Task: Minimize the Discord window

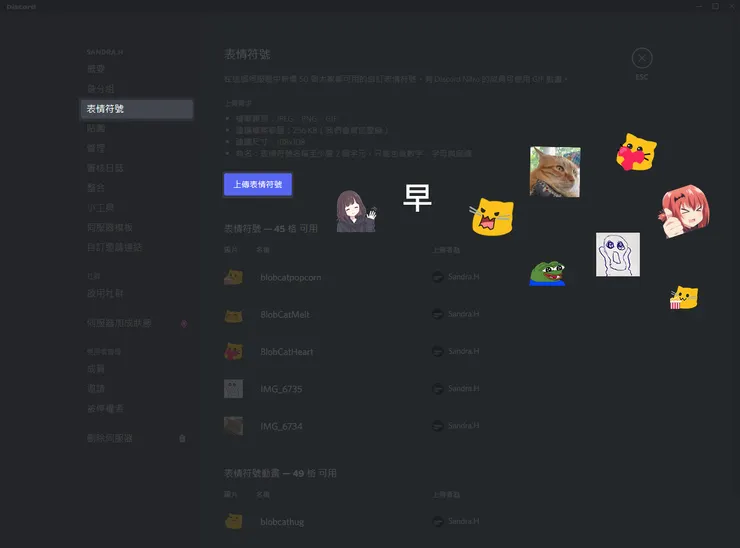Action: (x=699, y=6)
